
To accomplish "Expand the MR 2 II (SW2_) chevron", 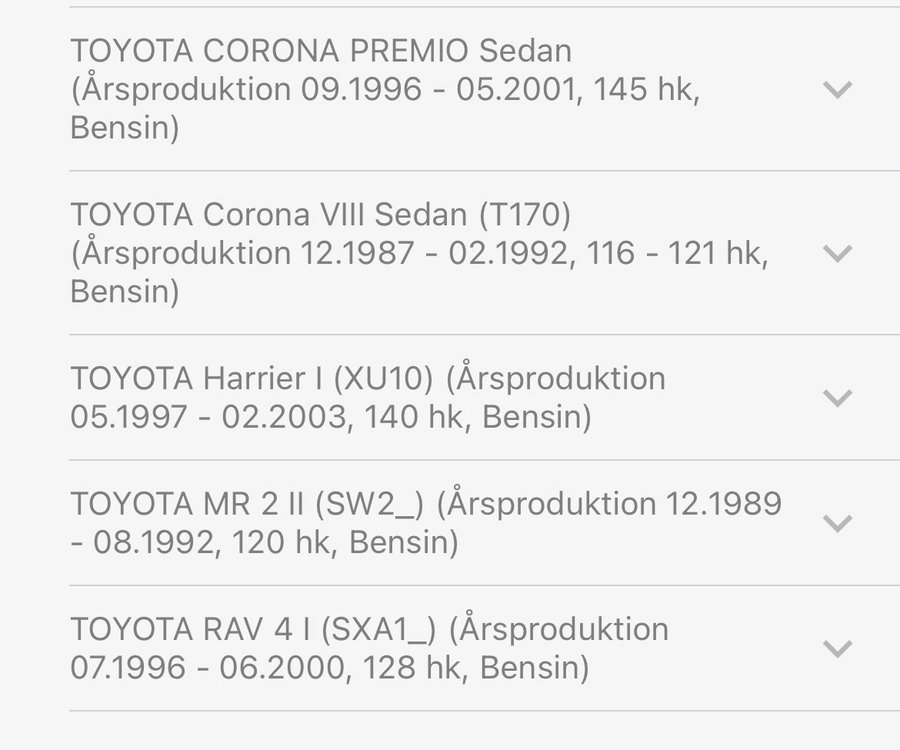I will tap(836, 523).
